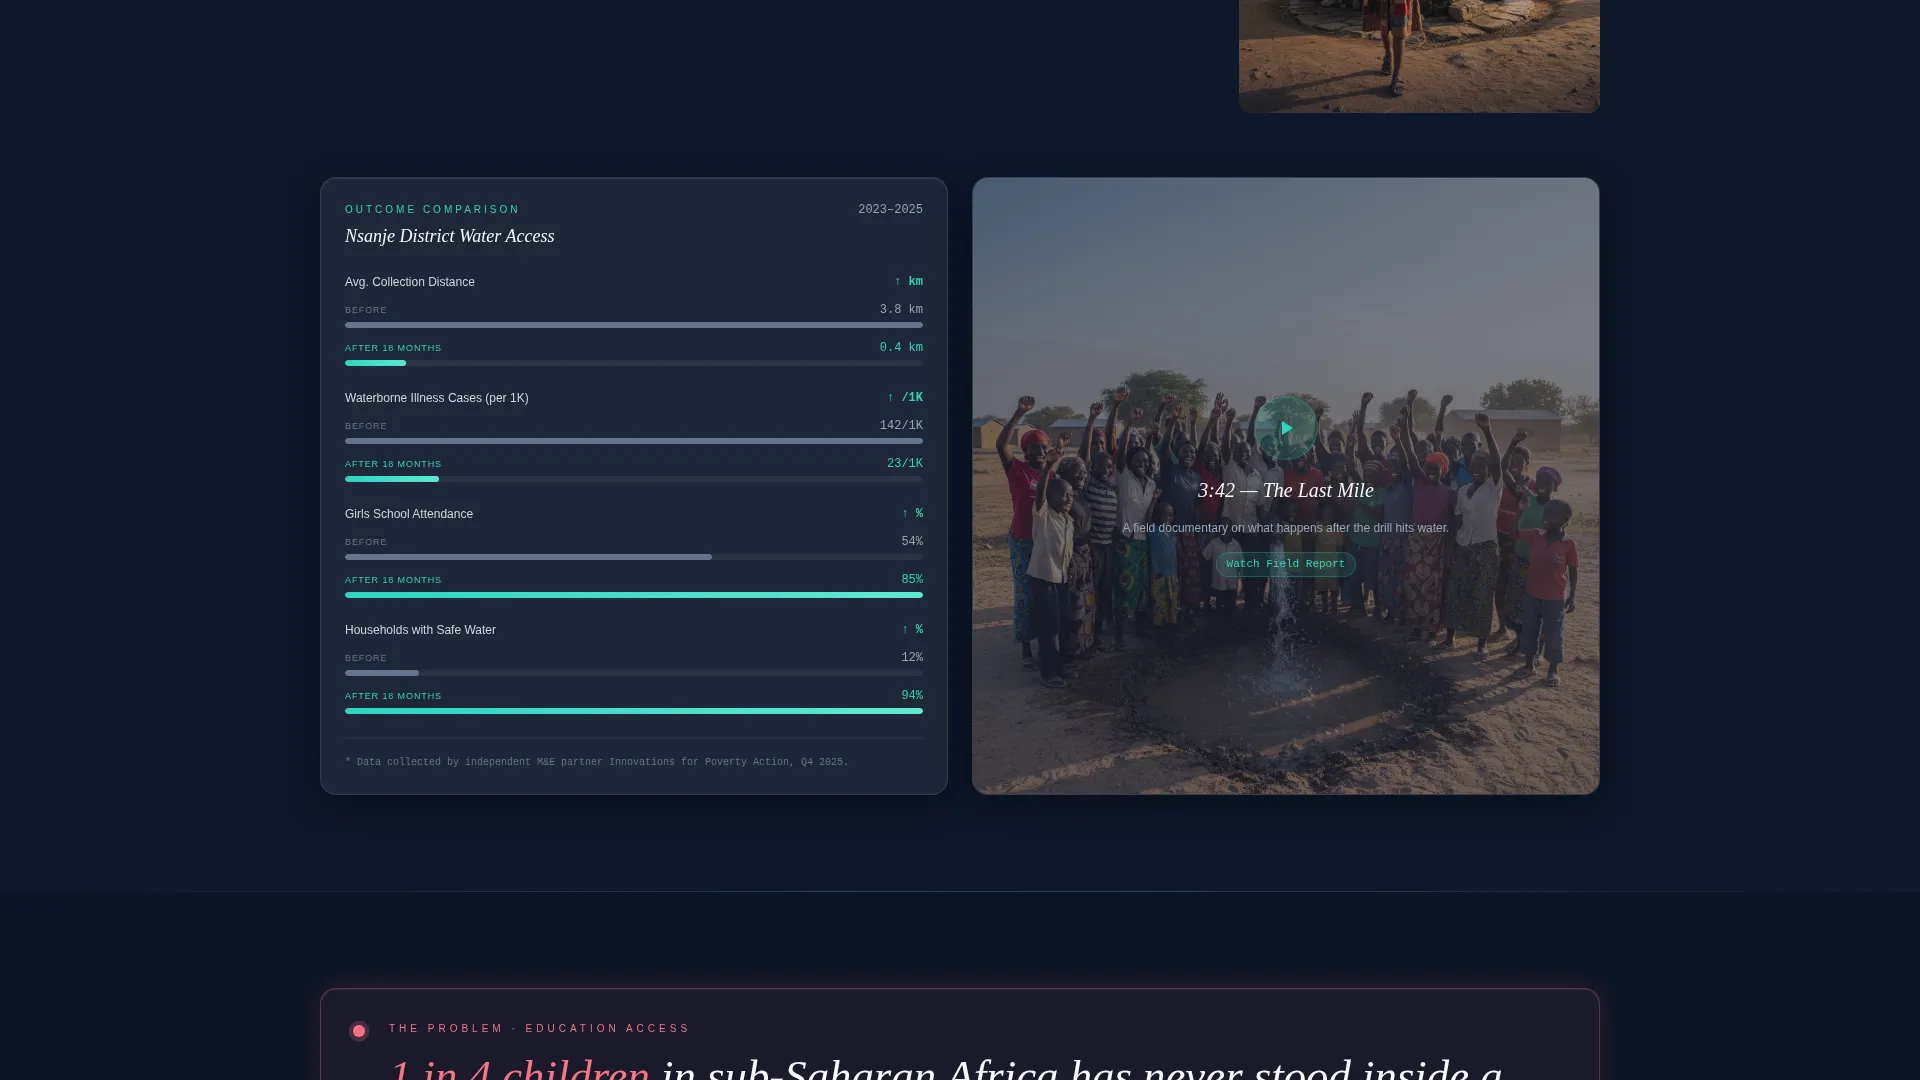Click the 1 in 4 children headline
The height and width of the screenshot is (1080, 1920).
tap(519, 1070)
